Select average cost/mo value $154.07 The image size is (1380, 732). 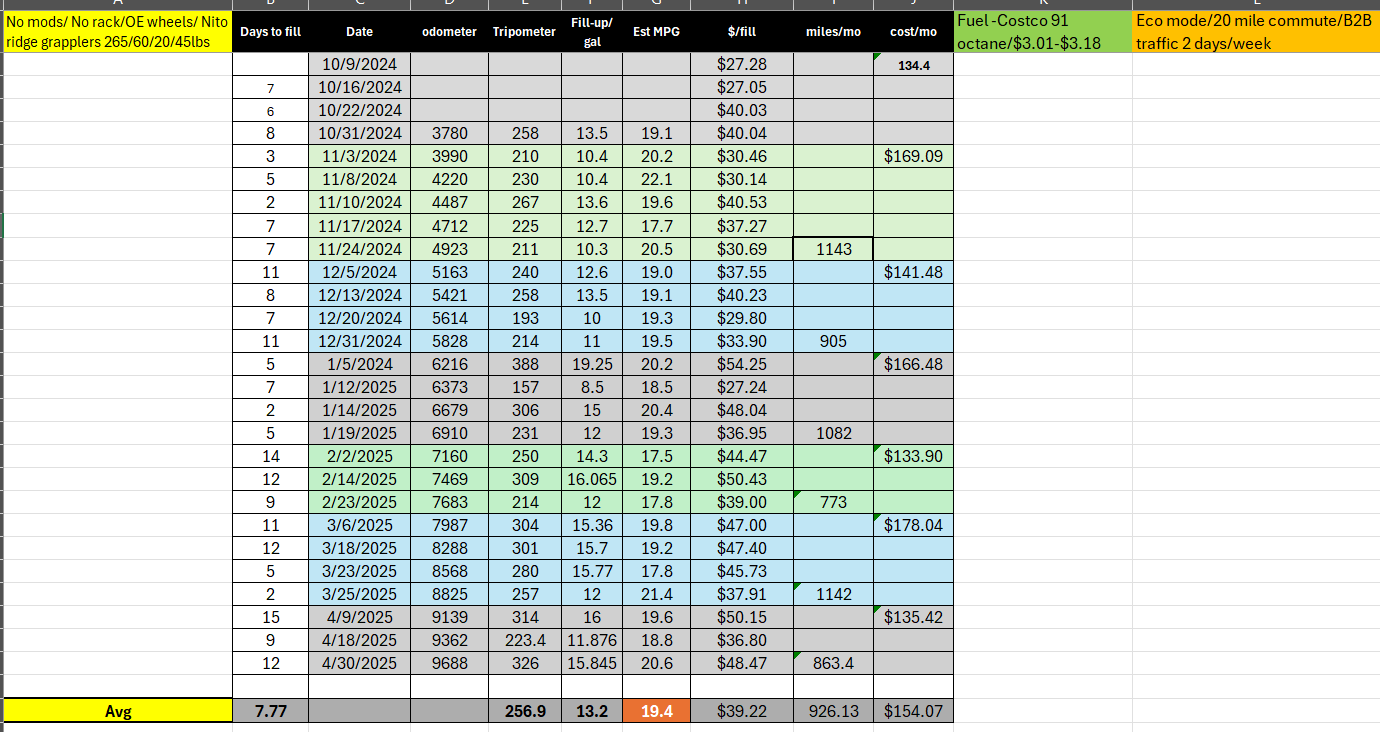(x=913, y=711)
